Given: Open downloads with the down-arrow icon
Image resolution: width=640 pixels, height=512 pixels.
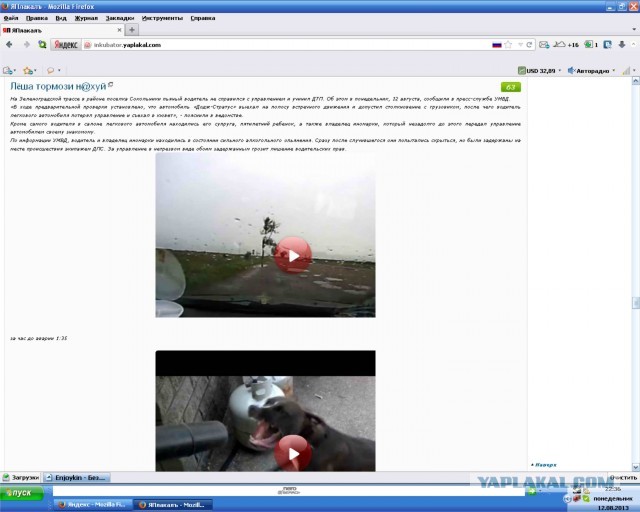Looking at the screenshot, I should pyautogui.click(x=622, y=45).
